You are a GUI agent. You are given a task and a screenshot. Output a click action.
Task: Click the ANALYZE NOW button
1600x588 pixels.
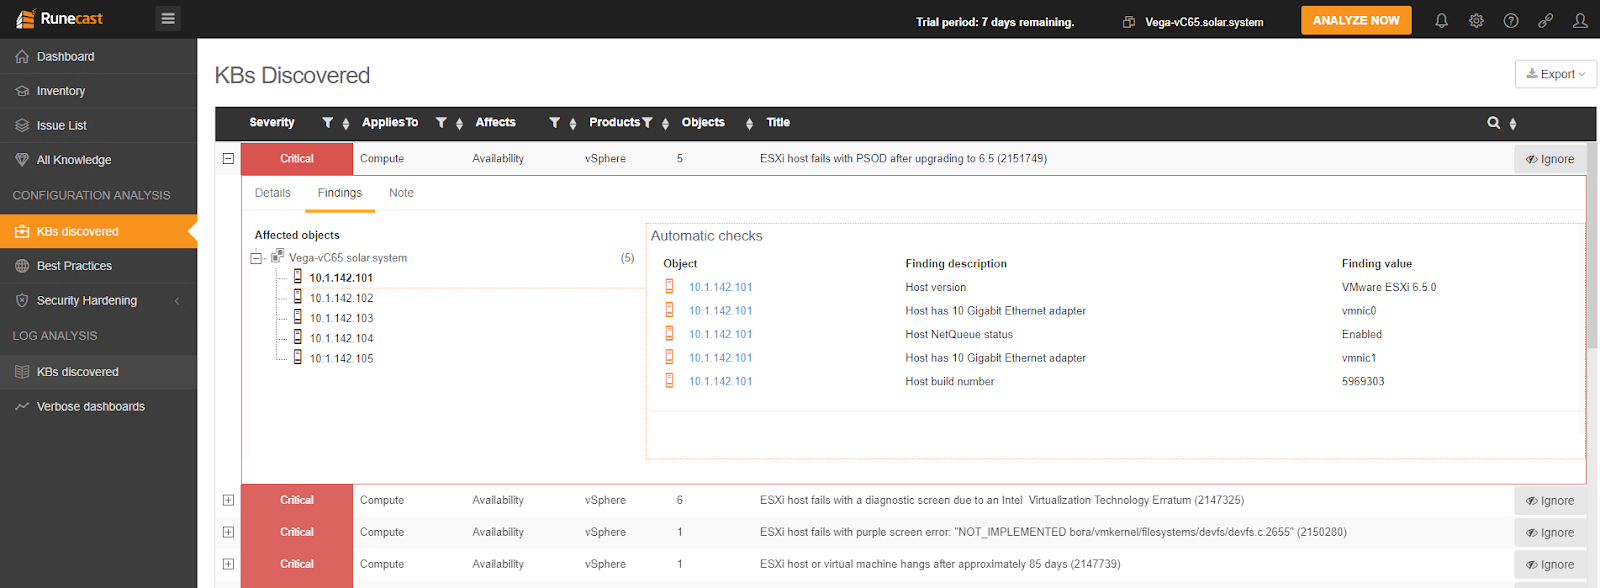(x=1356, y=20)
